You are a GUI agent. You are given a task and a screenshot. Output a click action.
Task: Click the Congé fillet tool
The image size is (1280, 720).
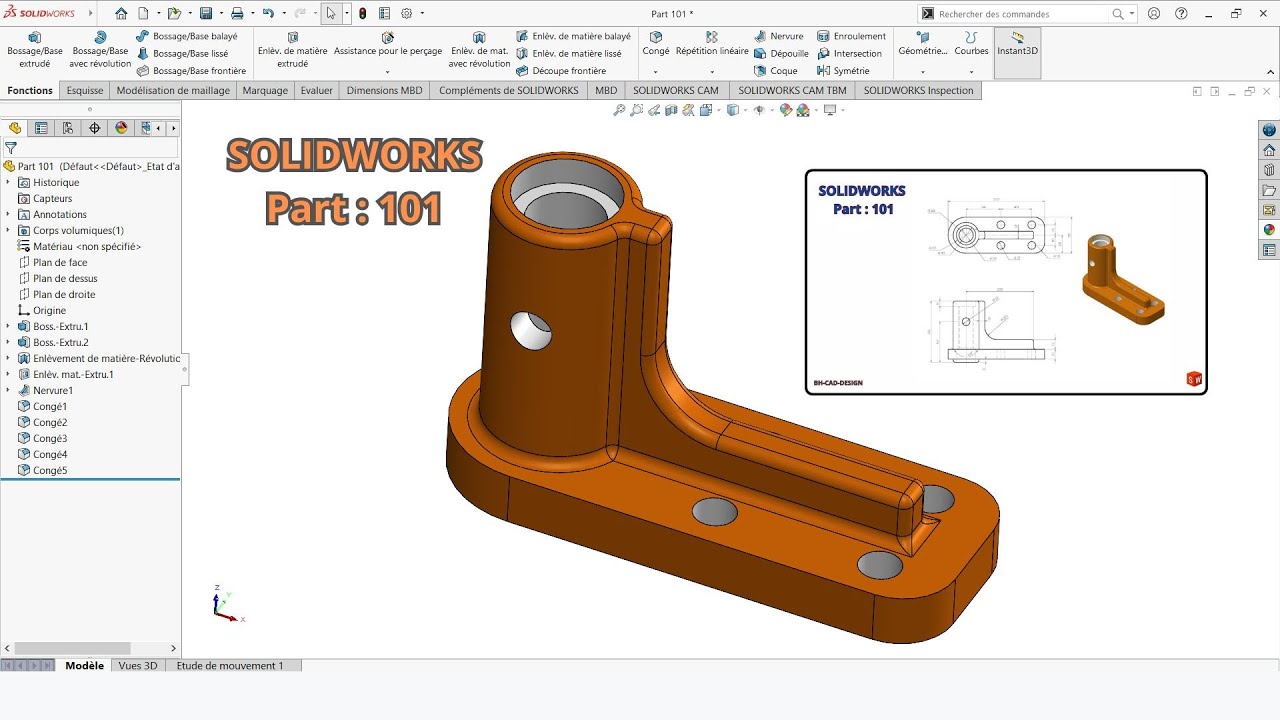click(656, 44)
